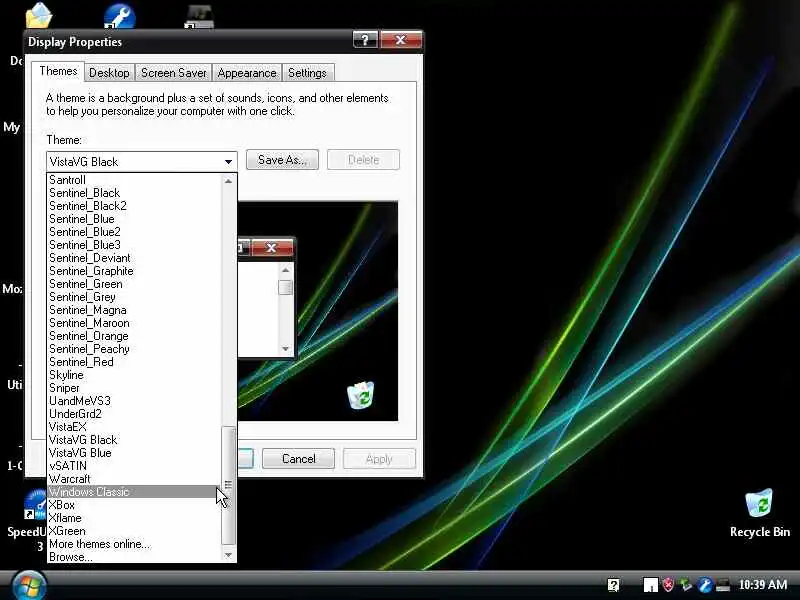This screenshot has height=600, width=800.
Task: Switch to the Desktop tab
Action: click(109, 73)
